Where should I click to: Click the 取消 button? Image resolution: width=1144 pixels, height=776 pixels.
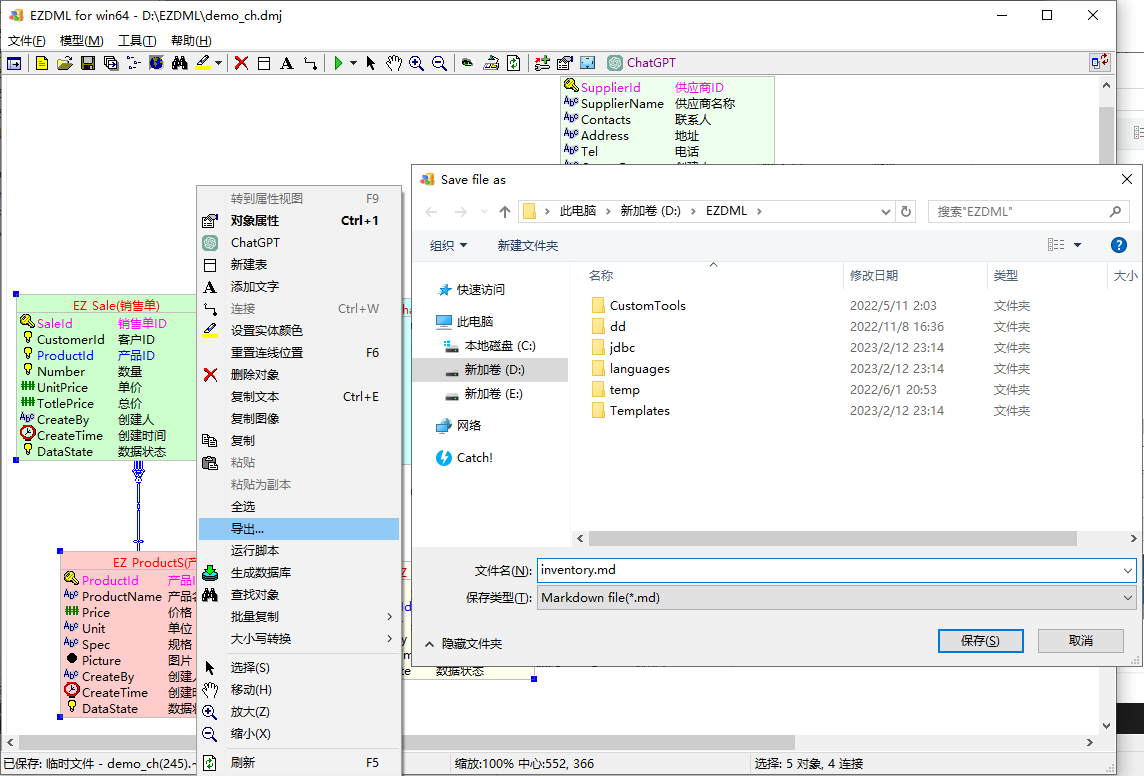[1081, 641]
